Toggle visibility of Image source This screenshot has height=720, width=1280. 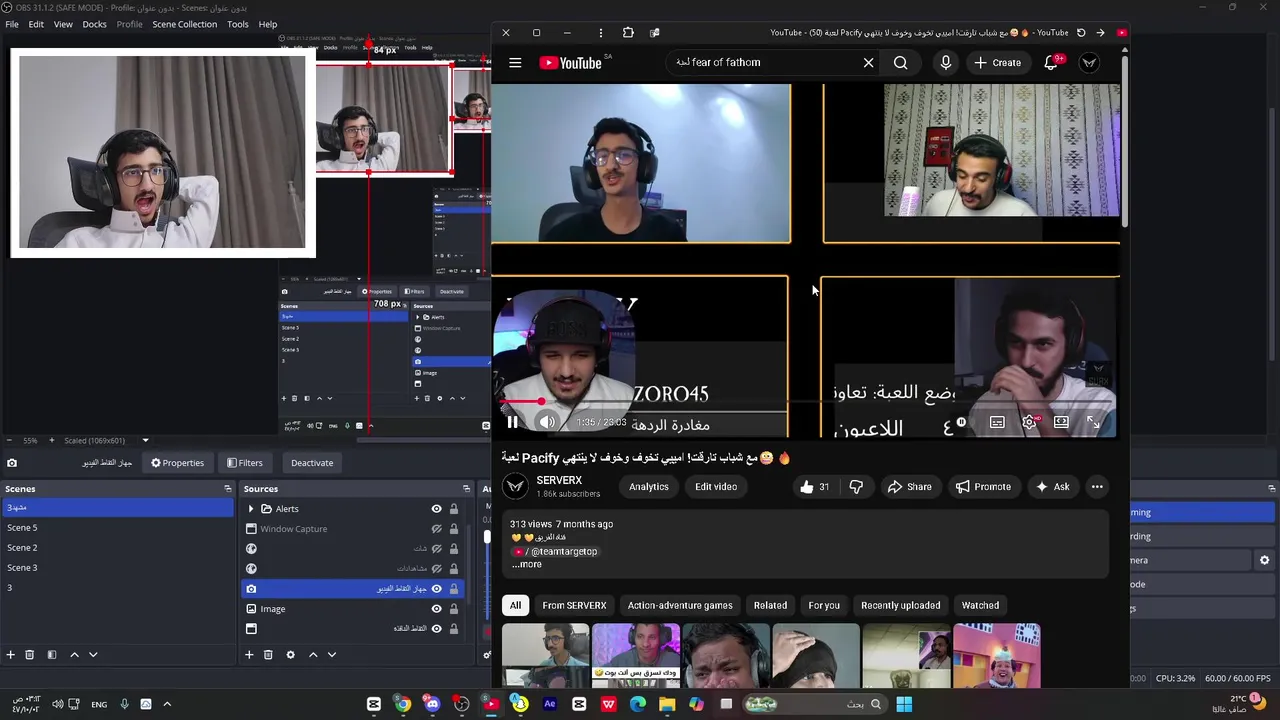pyautogui.click(x=436, y=609)
